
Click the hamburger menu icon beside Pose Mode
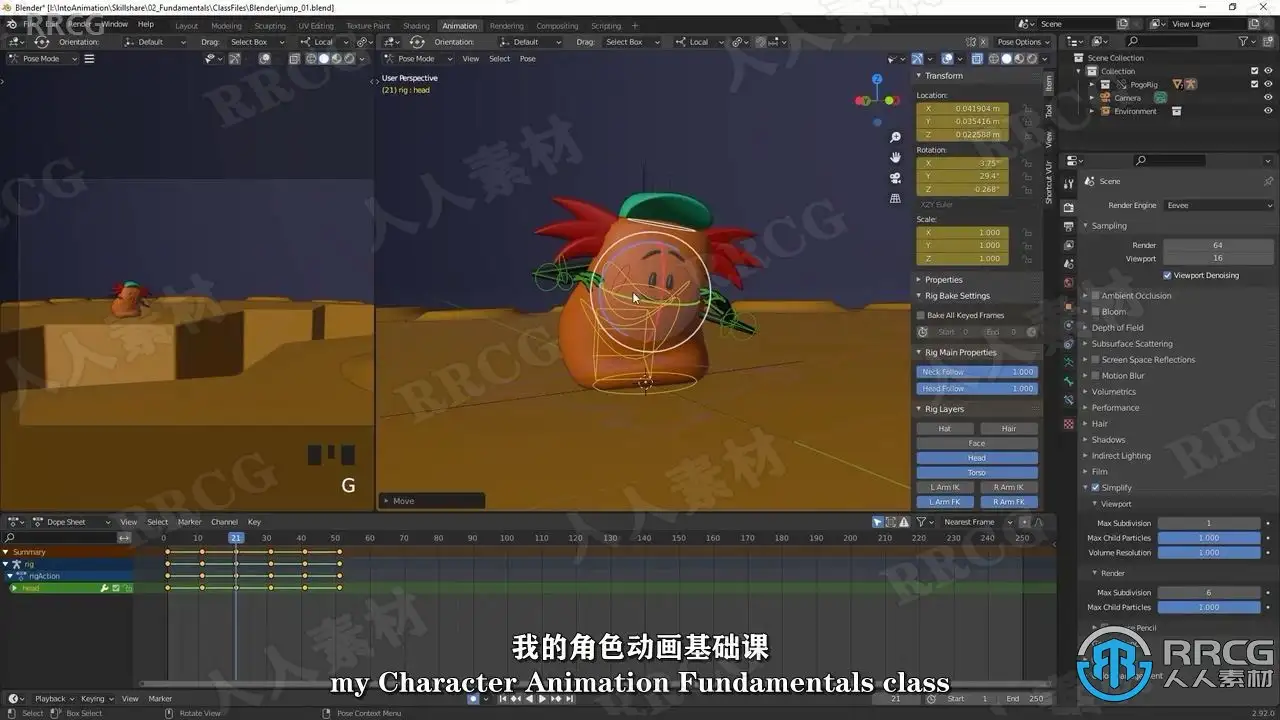tap(89, 59)
